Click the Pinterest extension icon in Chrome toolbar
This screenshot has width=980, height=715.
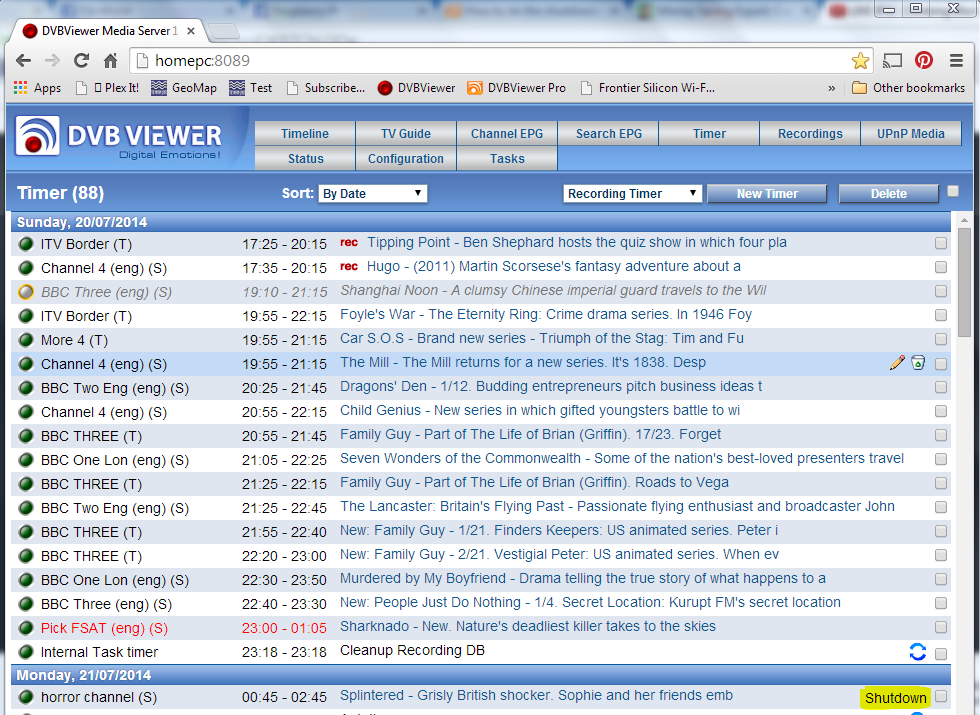[x=924, y=60]
